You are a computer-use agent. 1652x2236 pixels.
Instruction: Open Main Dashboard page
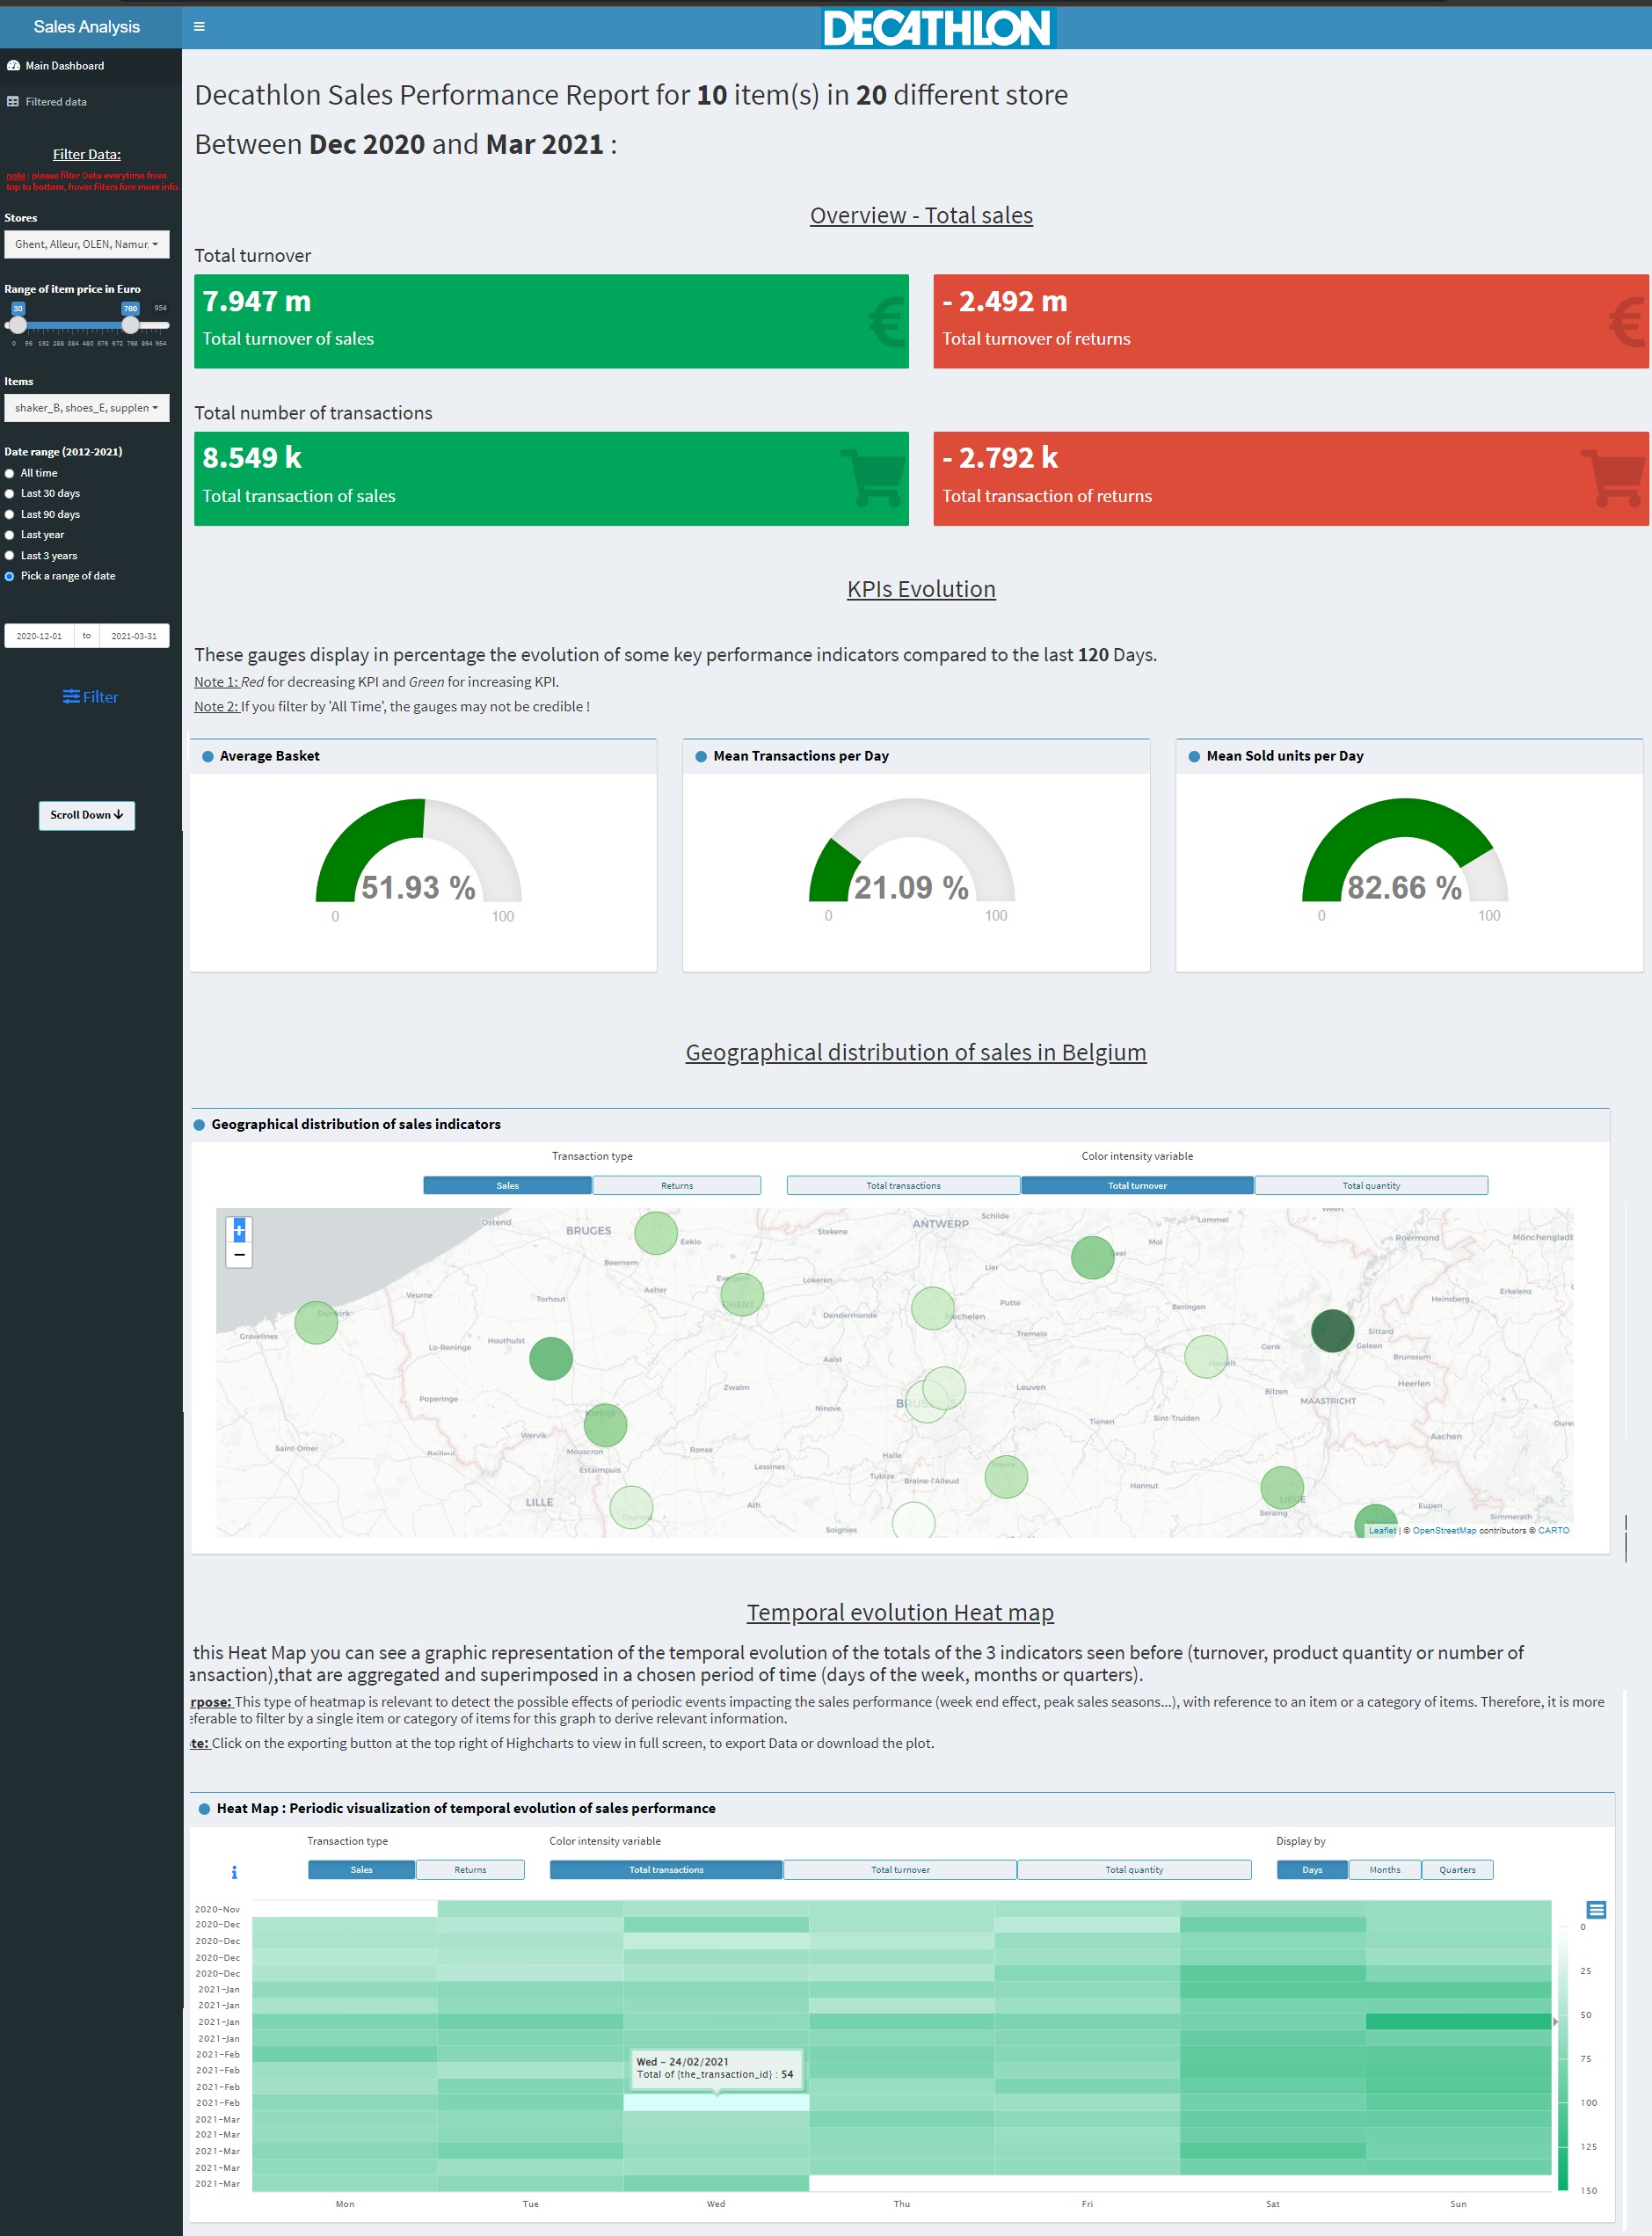point(91,66)
